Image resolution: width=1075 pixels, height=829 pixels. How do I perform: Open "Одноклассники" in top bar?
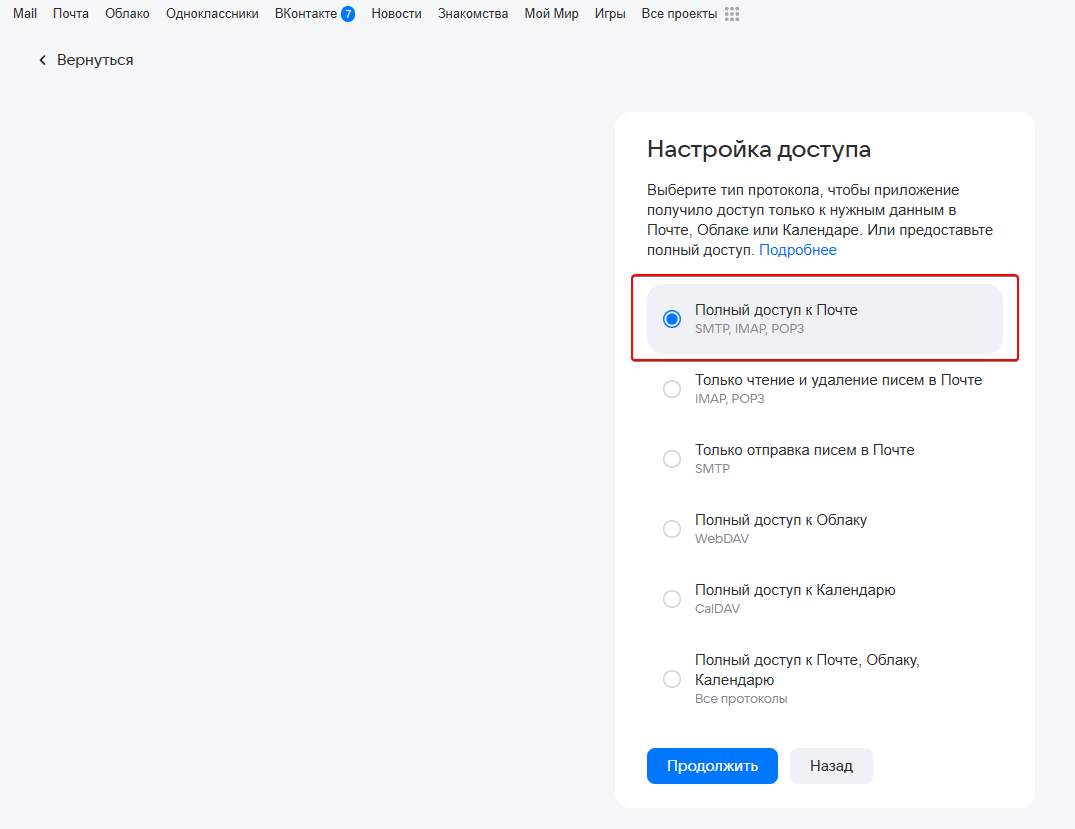[x=212, y=14]
